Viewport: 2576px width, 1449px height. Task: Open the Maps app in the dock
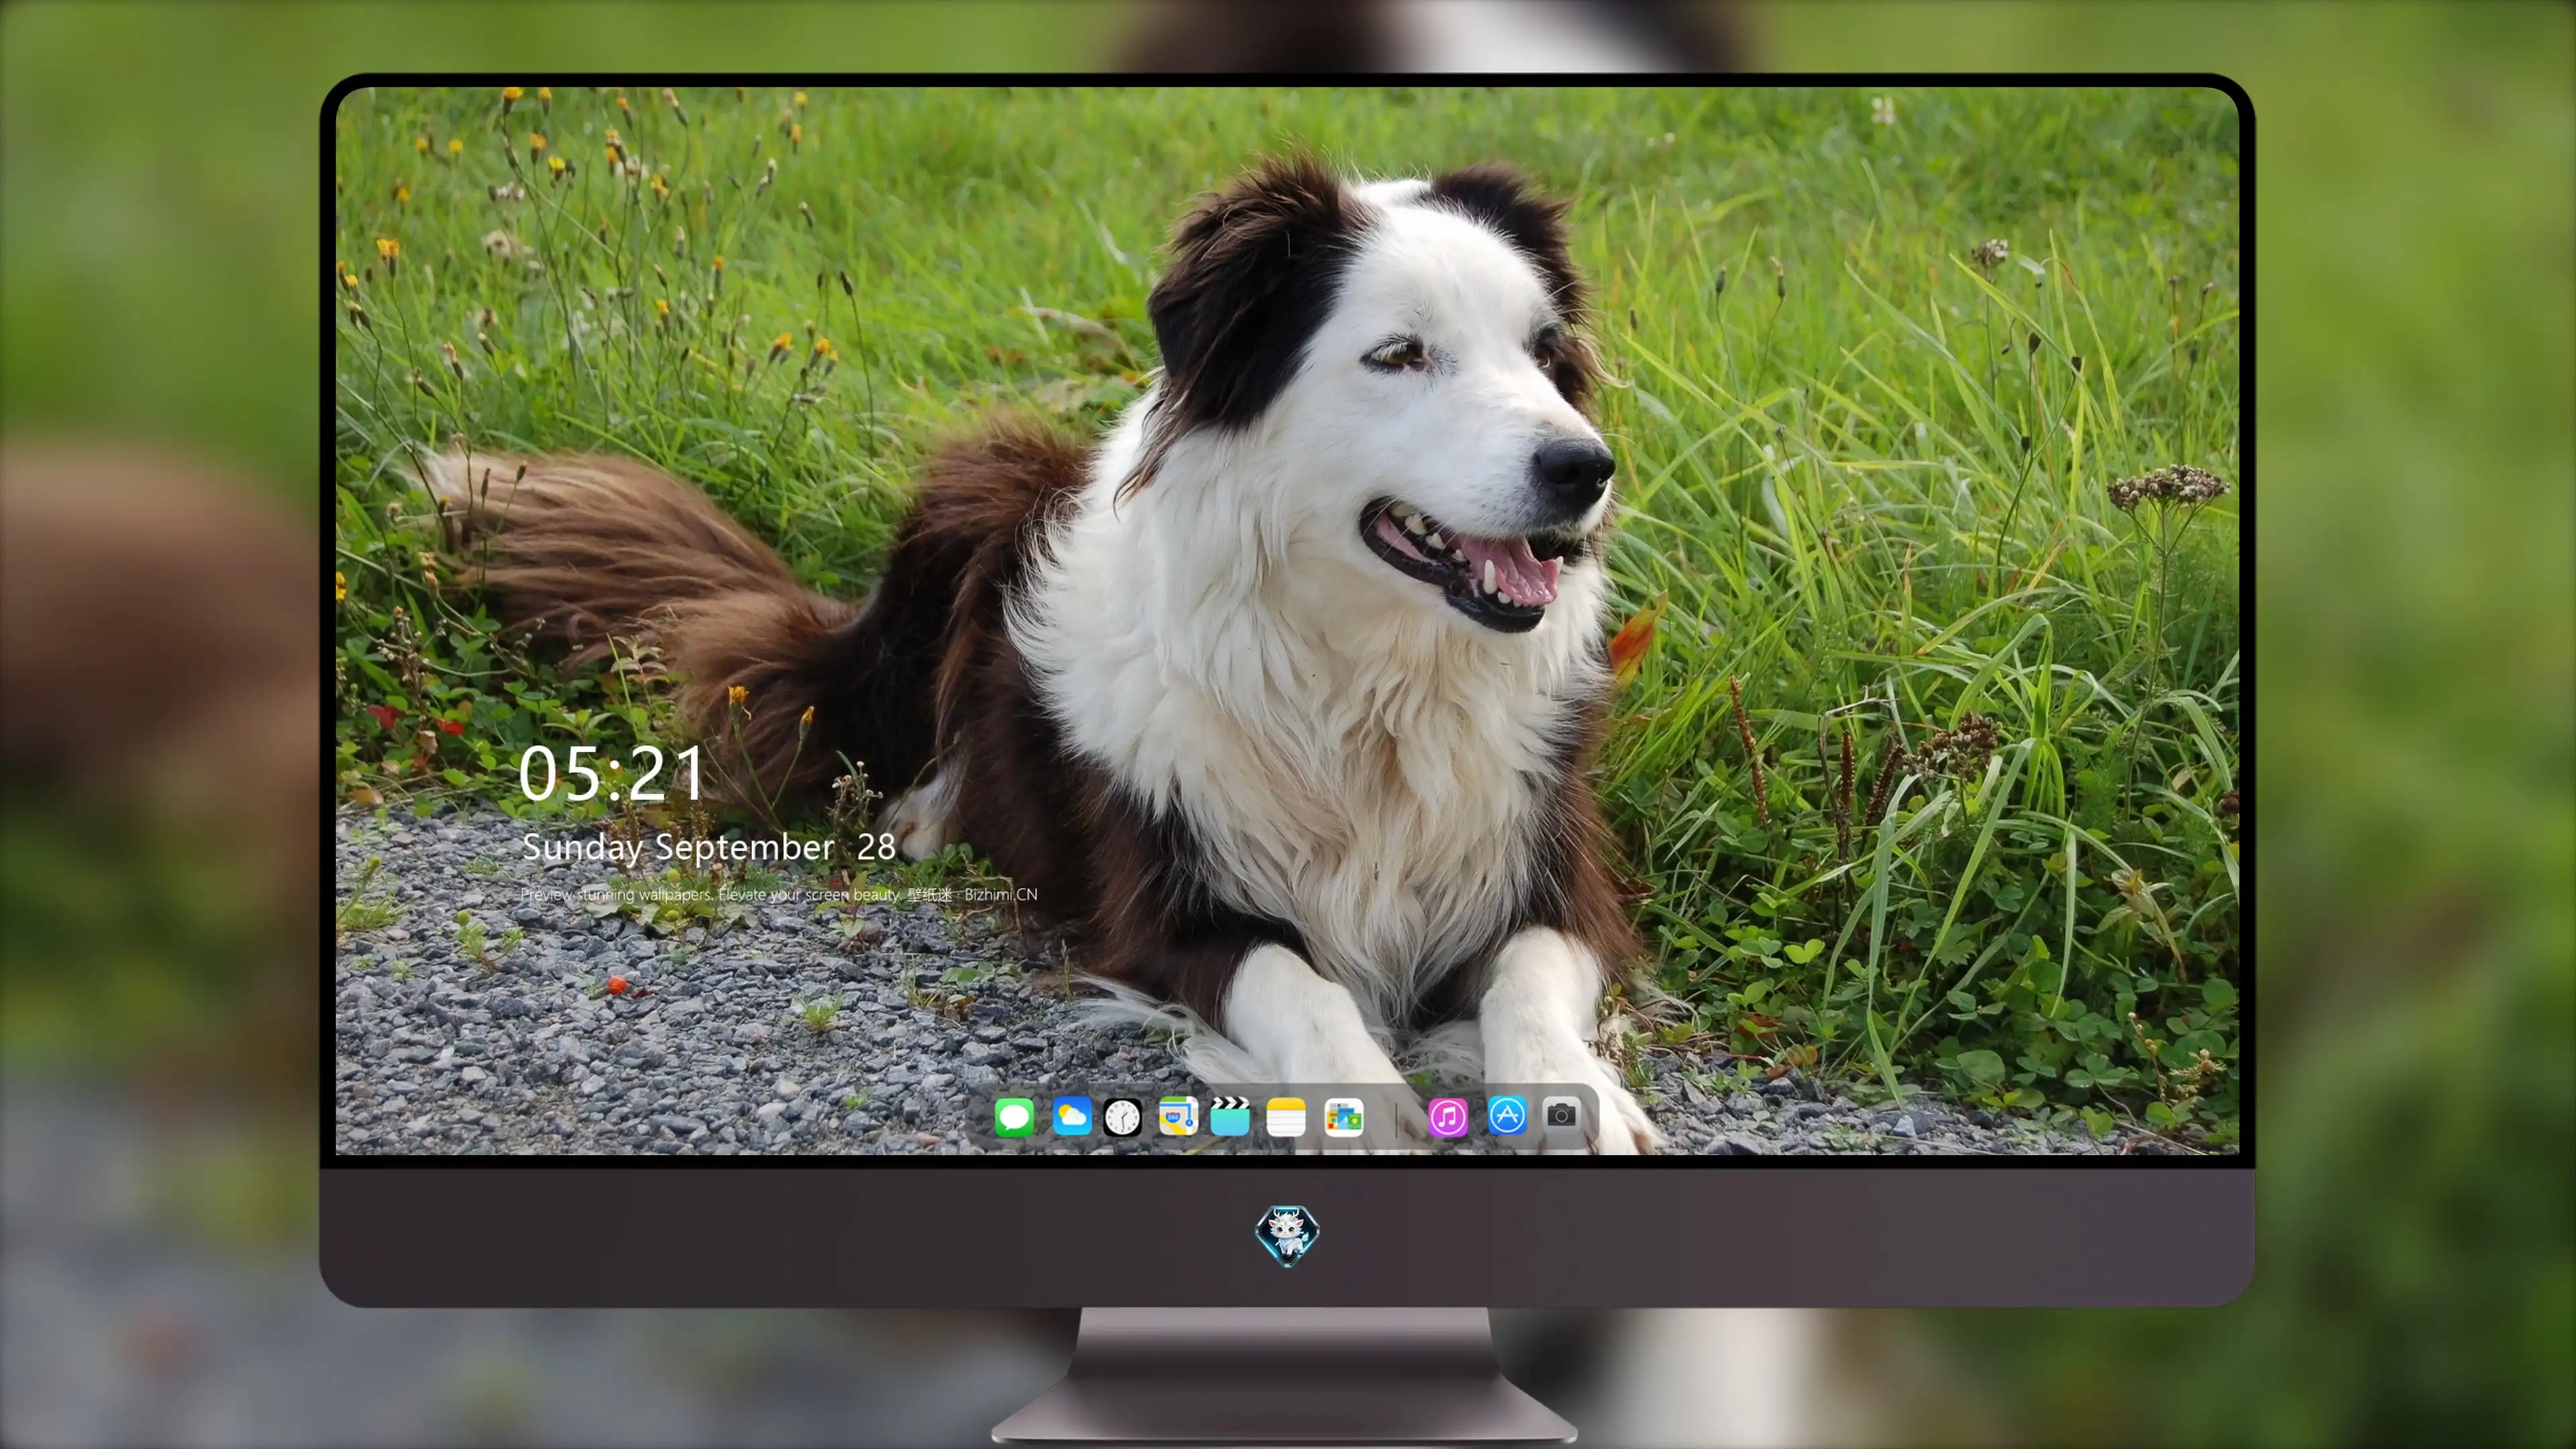coord(1178,1116)
